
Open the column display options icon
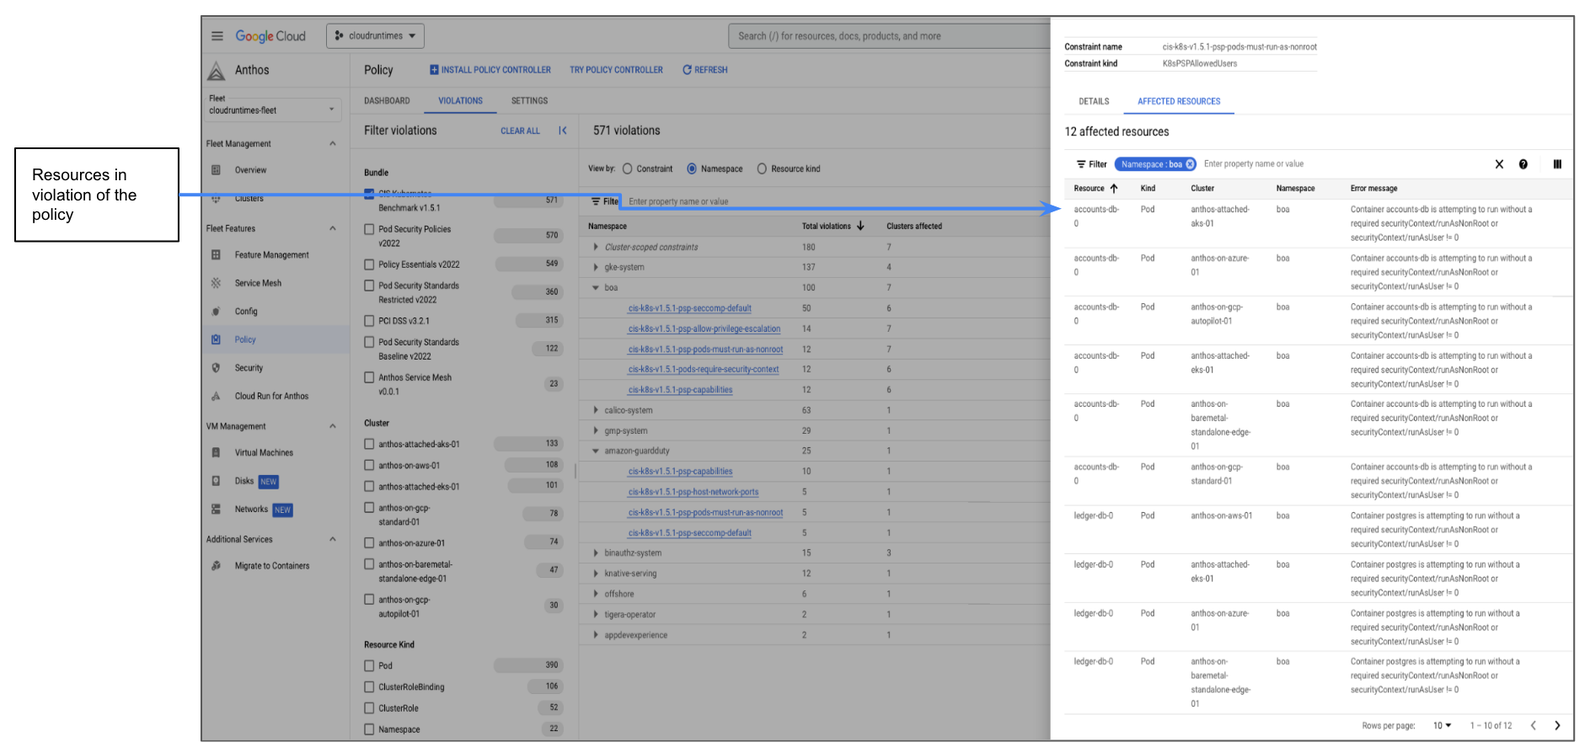[x=1557, y=164]
